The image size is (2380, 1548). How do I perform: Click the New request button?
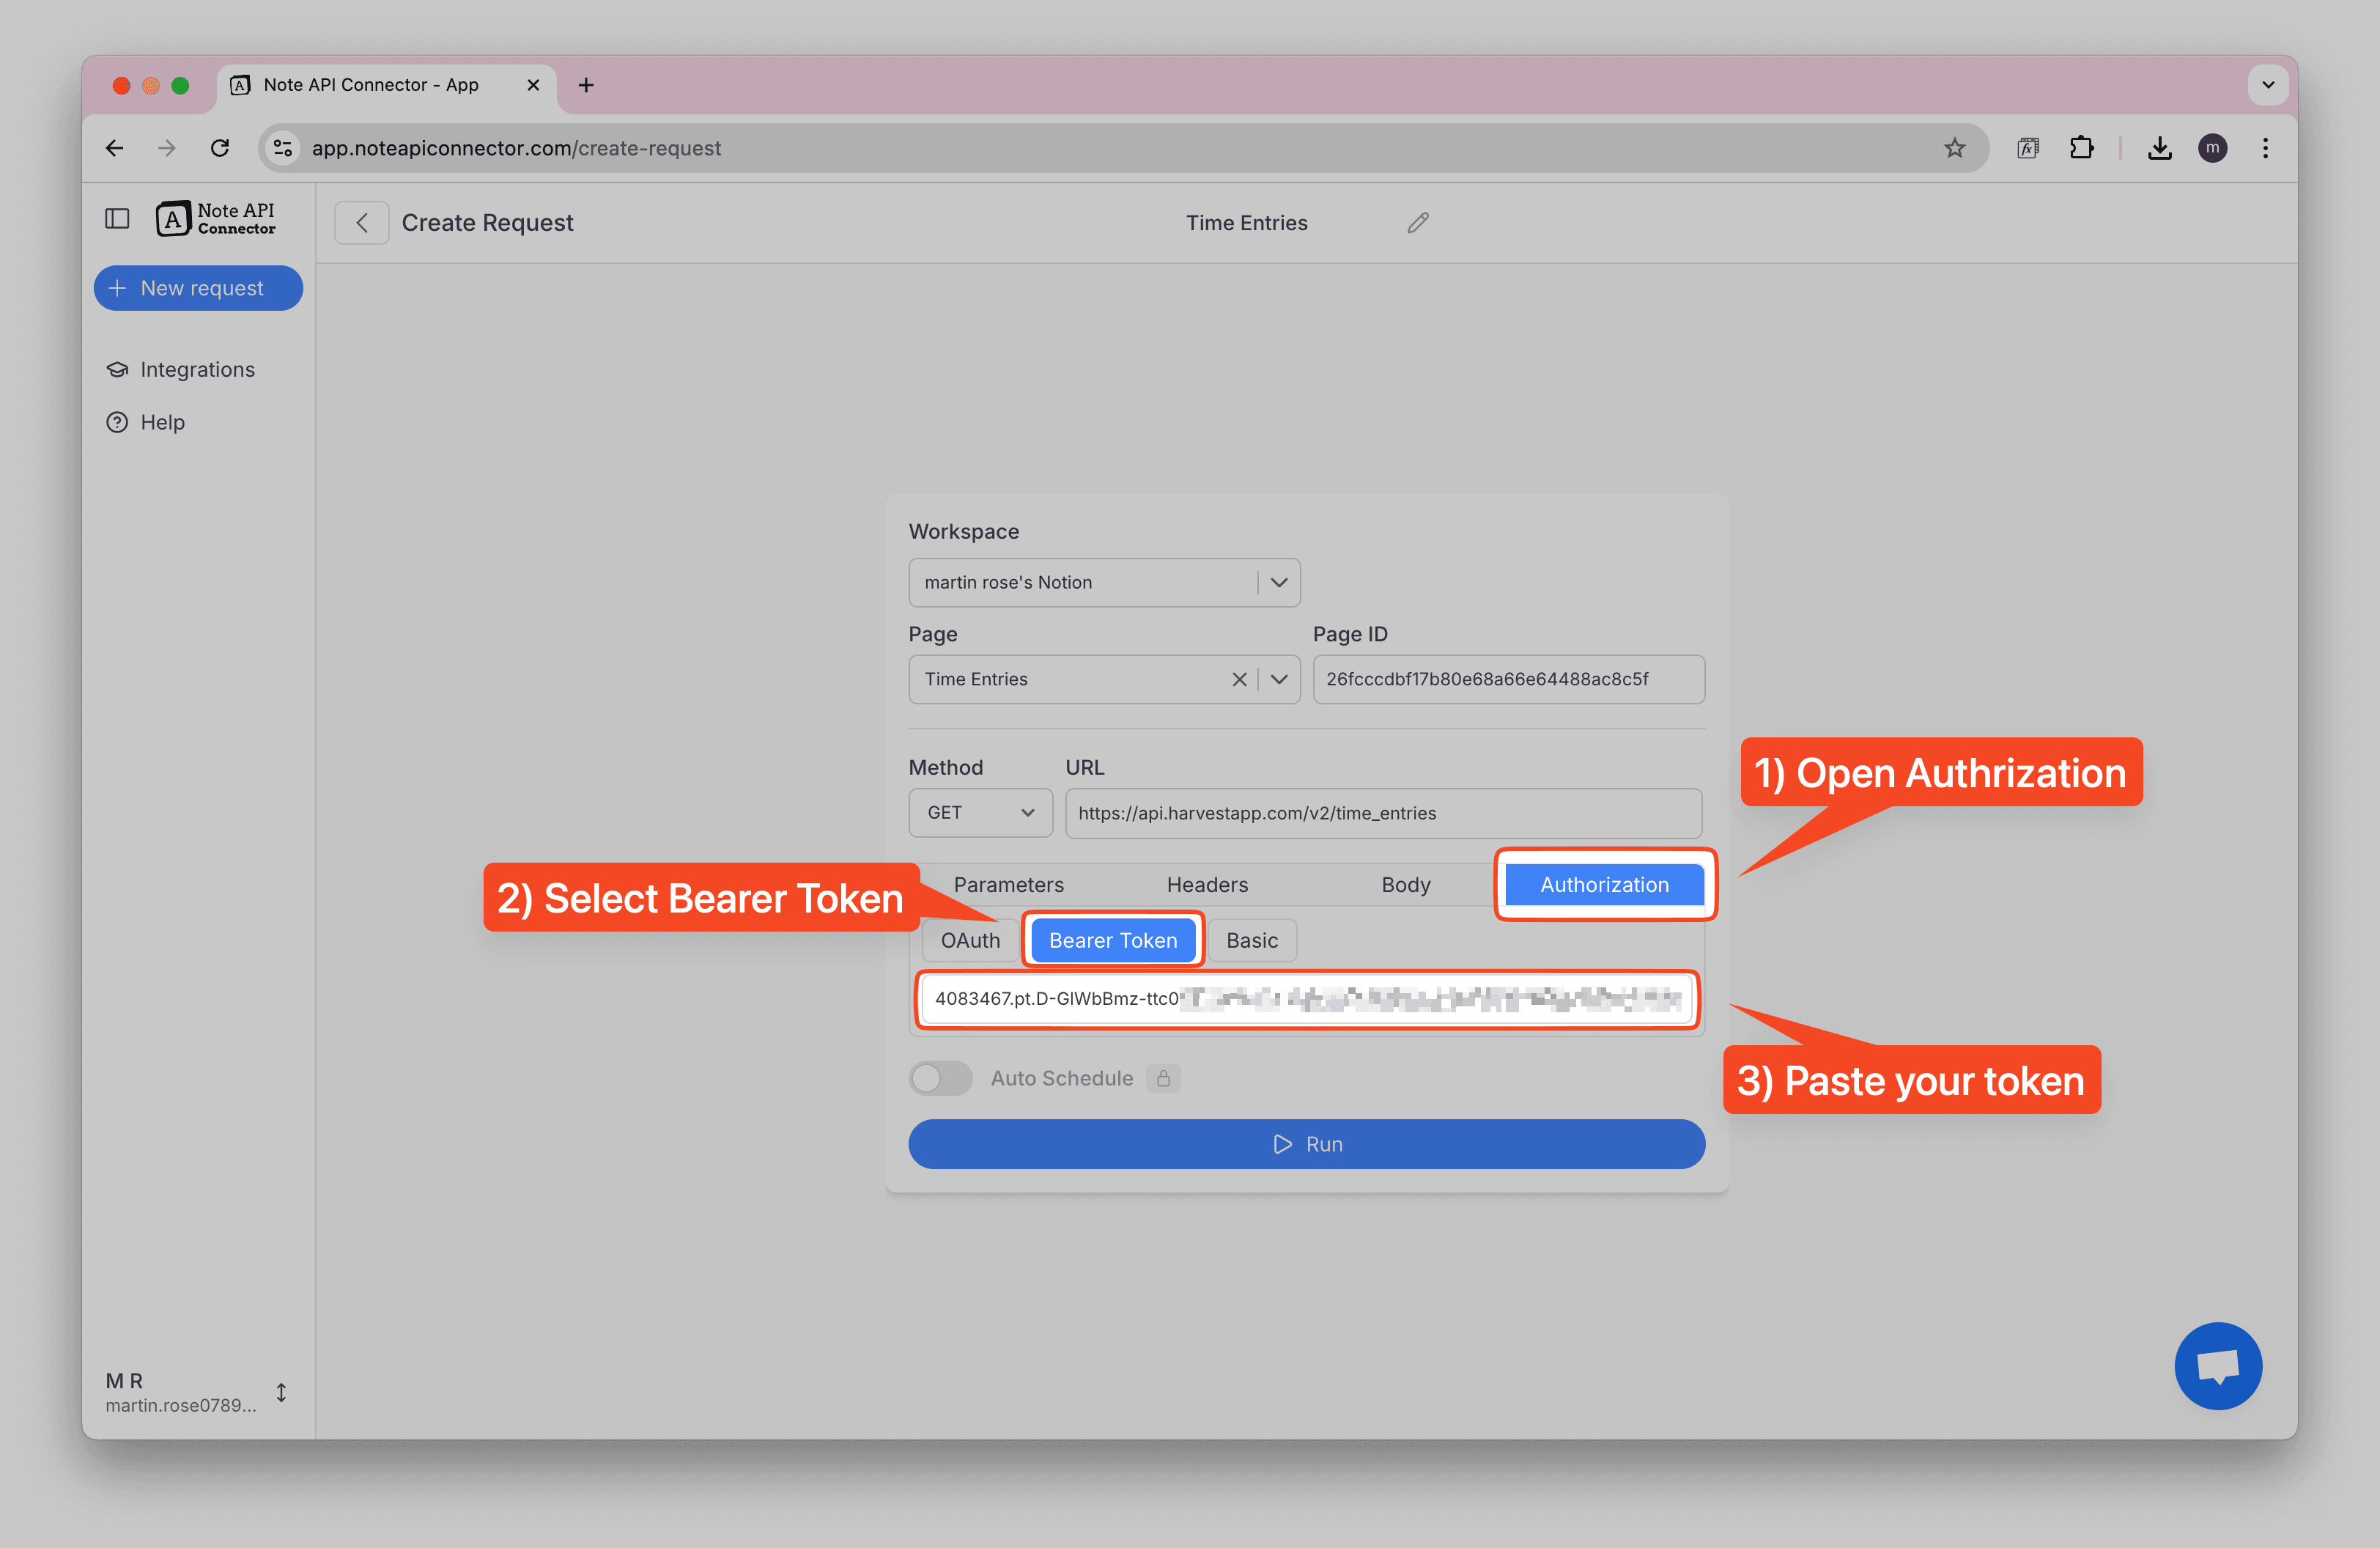198,288
